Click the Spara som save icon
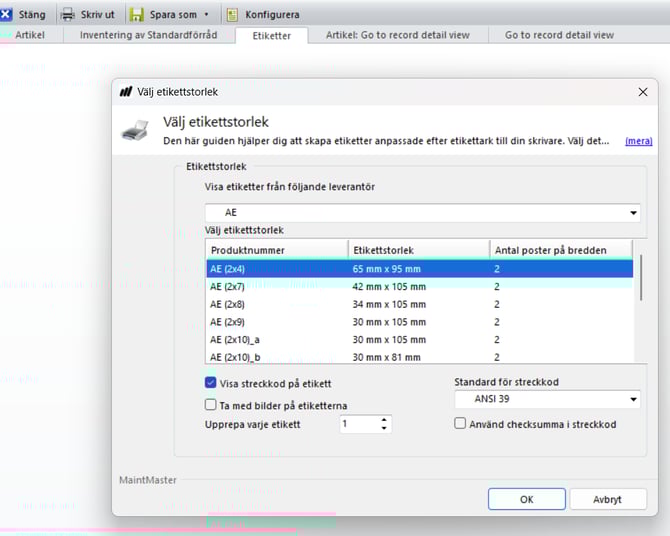This screenshot has width=670, height=536. point(136,15)
